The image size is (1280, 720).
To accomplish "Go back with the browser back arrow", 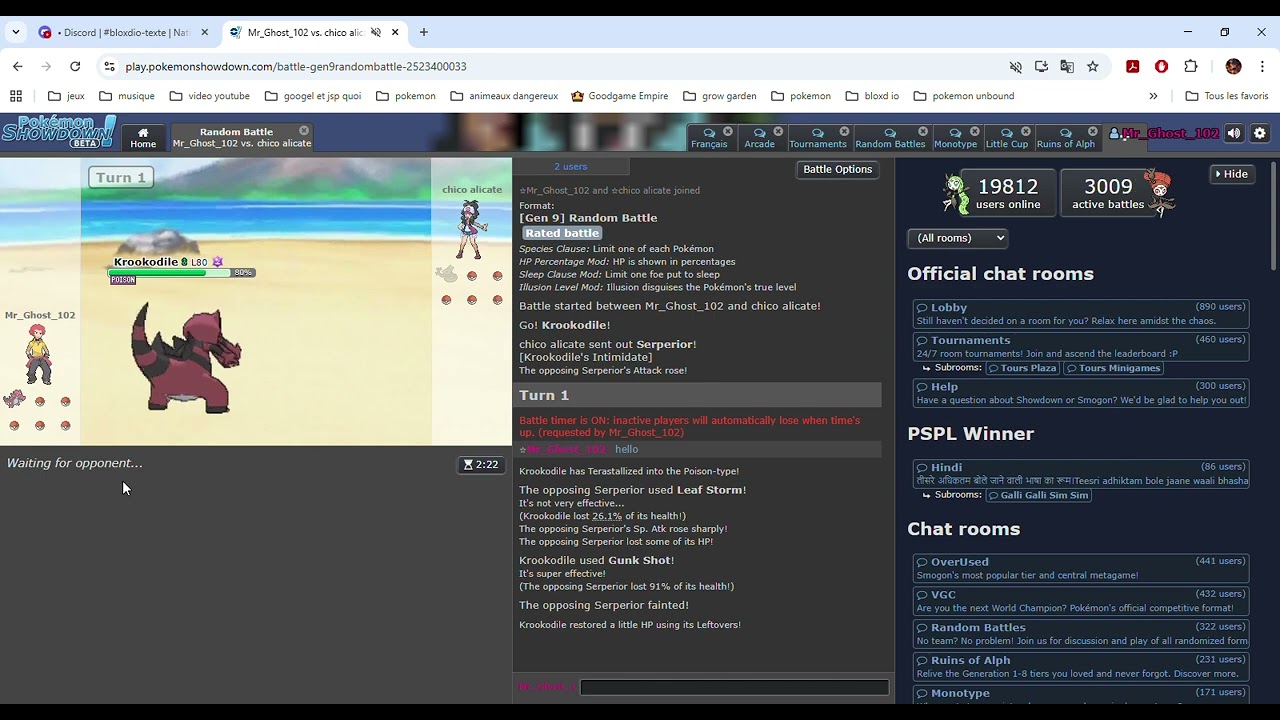I will click(x=17, y=66).
